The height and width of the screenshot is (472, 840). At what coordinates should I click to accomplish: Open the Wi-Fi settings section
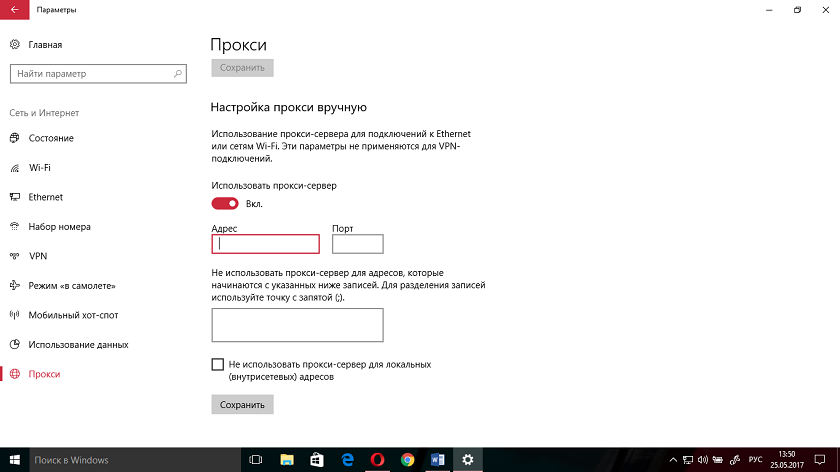point(40,168)
